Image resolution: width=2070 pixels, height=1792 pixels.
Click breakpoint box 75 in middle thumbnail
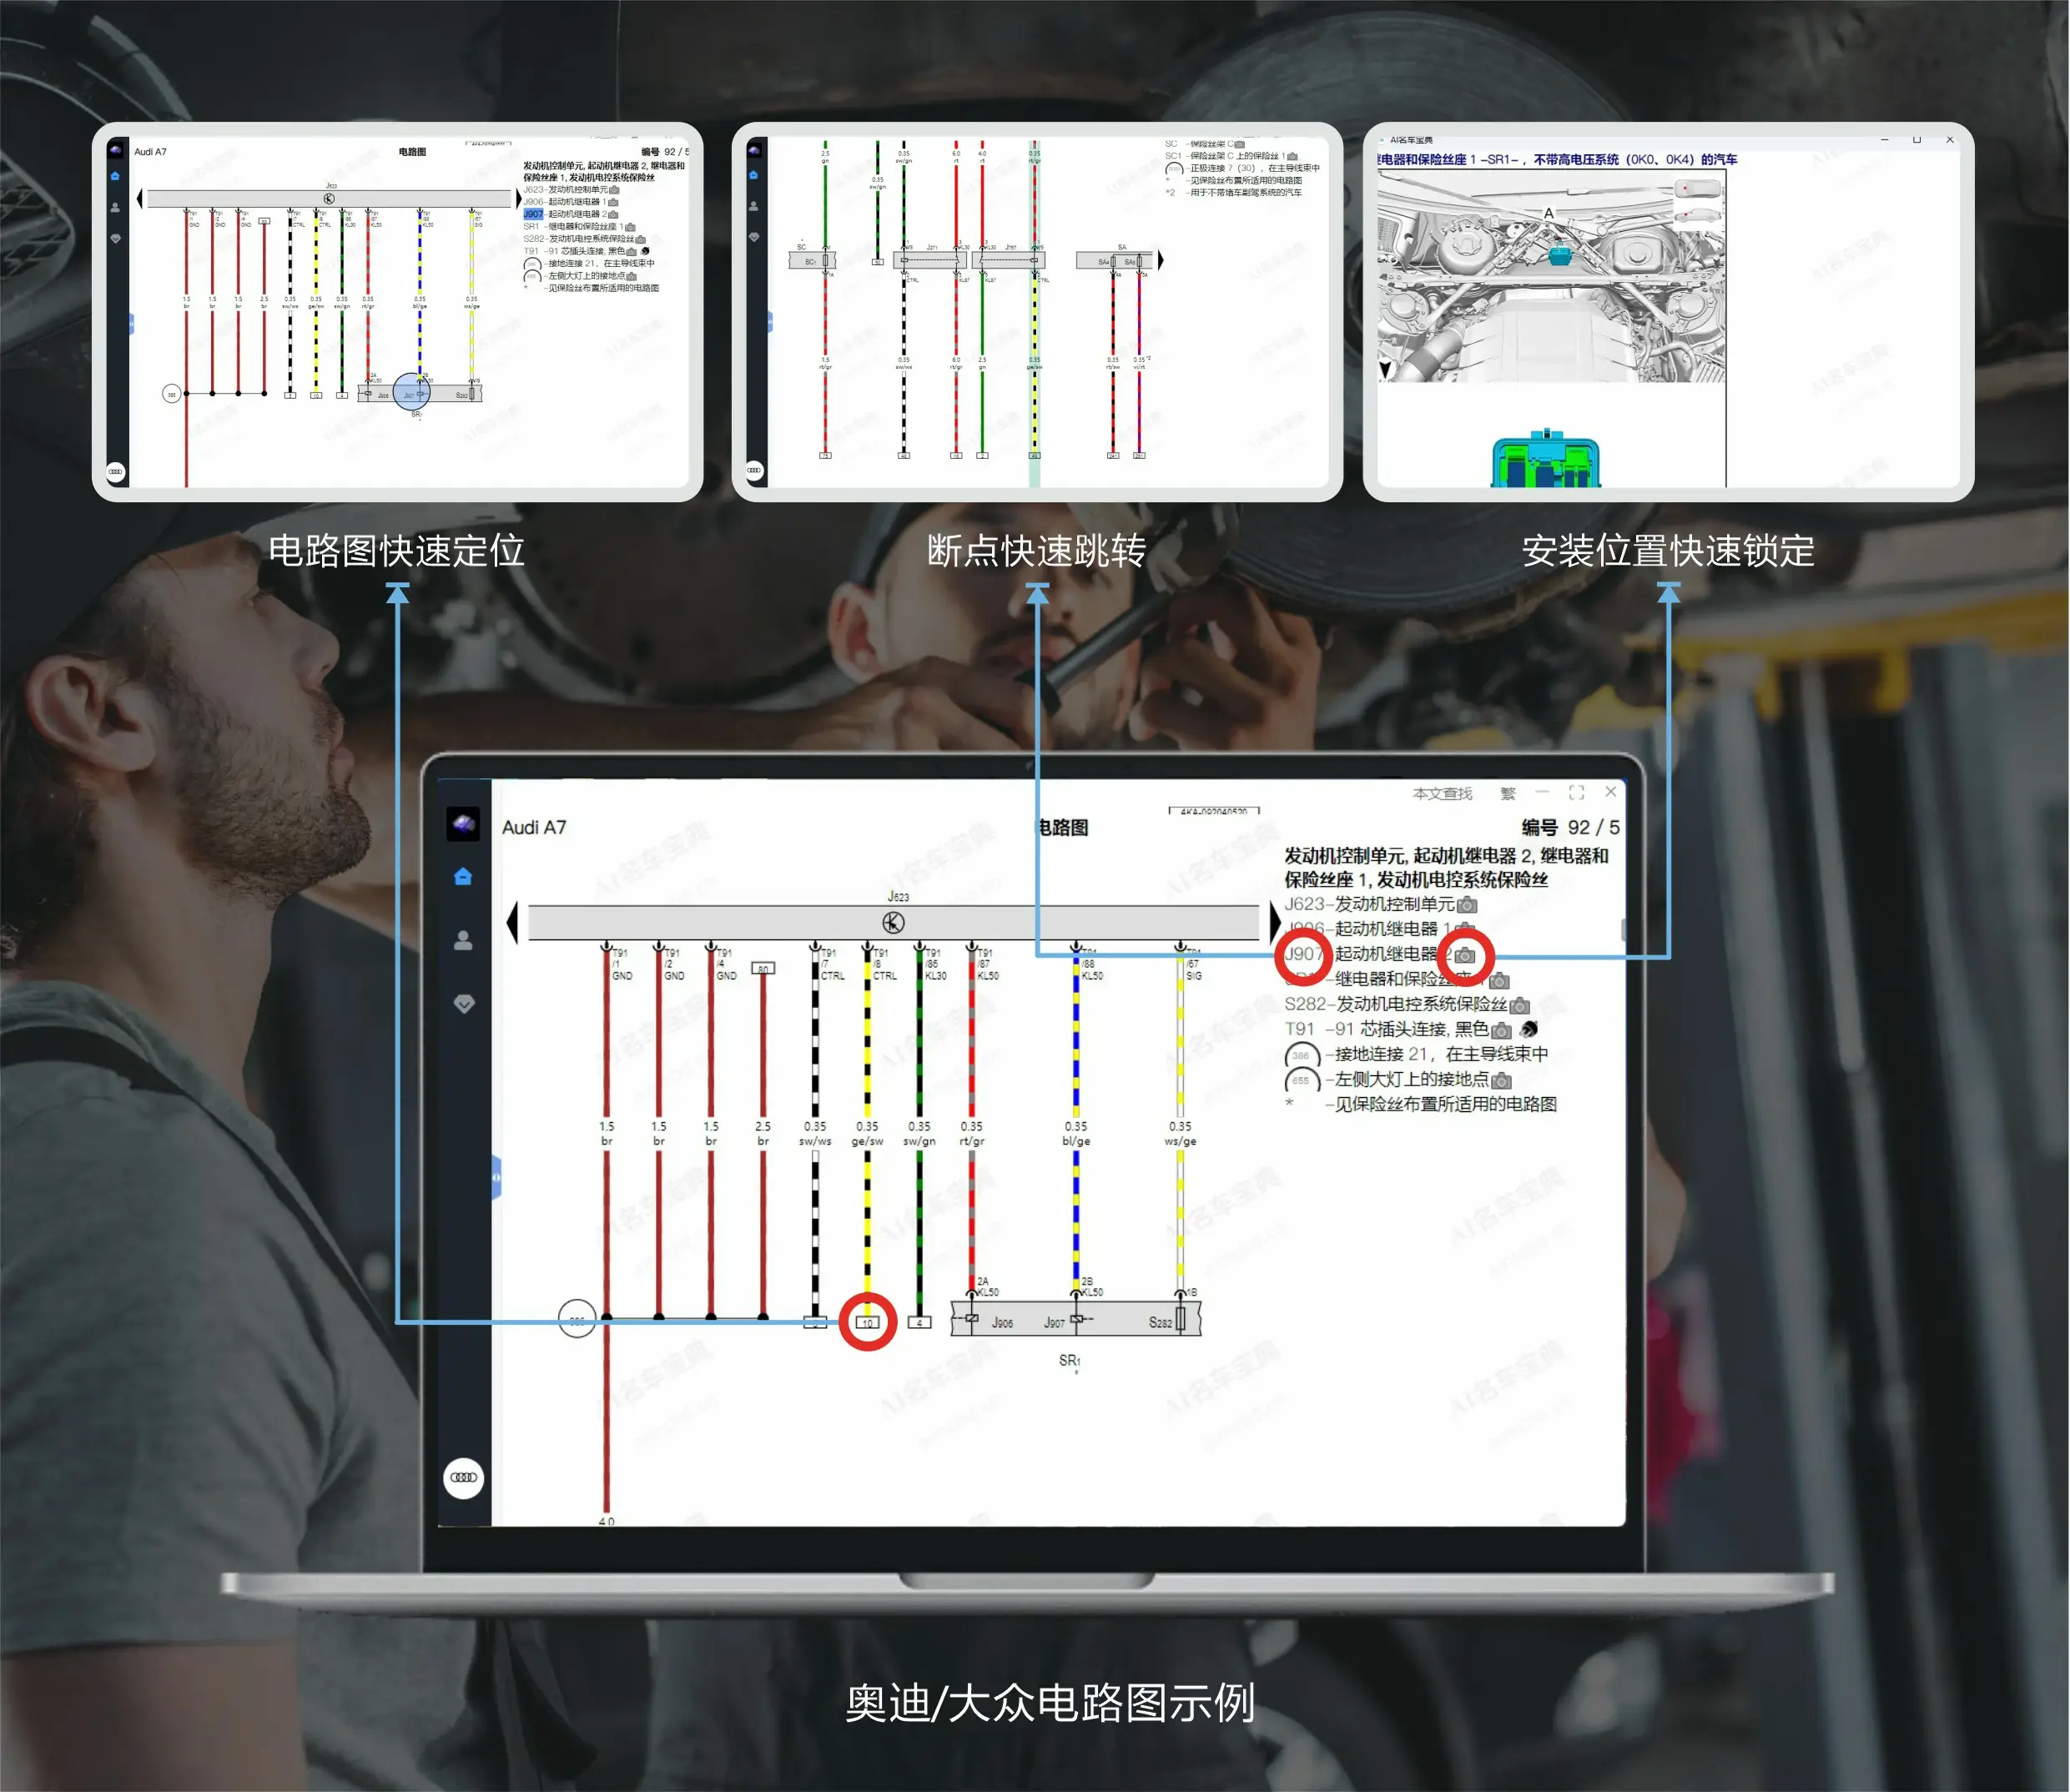[x=825, y=455]
